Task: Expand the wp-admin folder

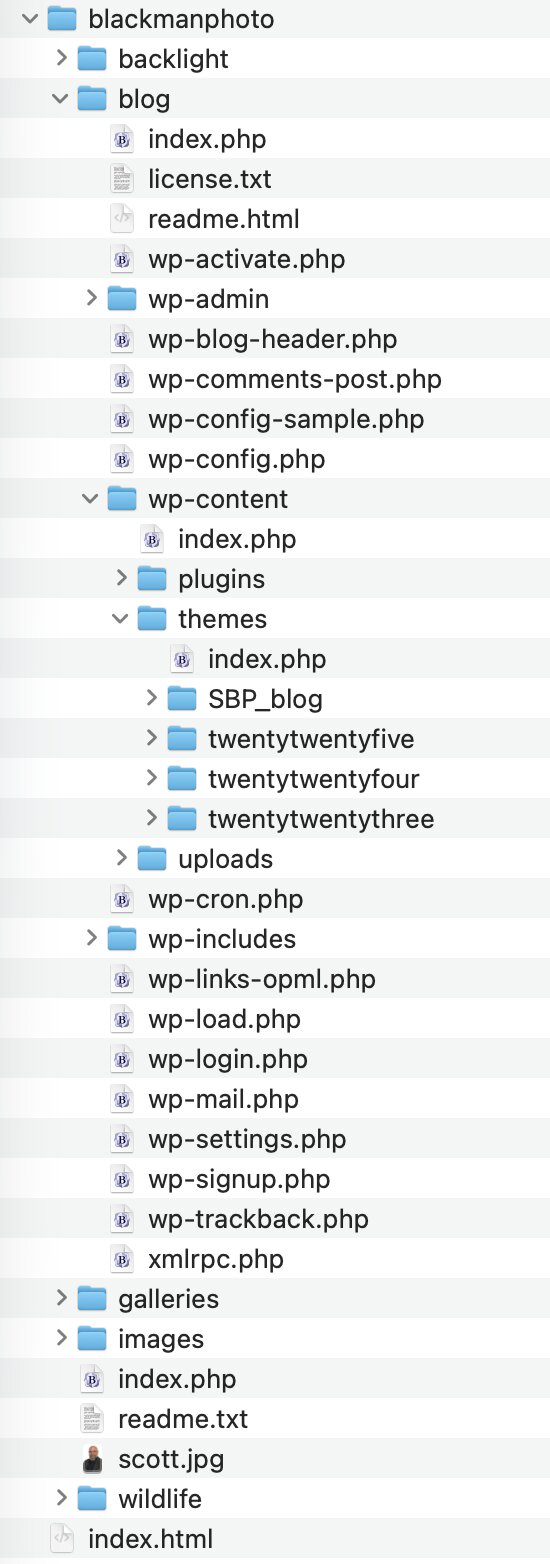Action: coord(91,299)
